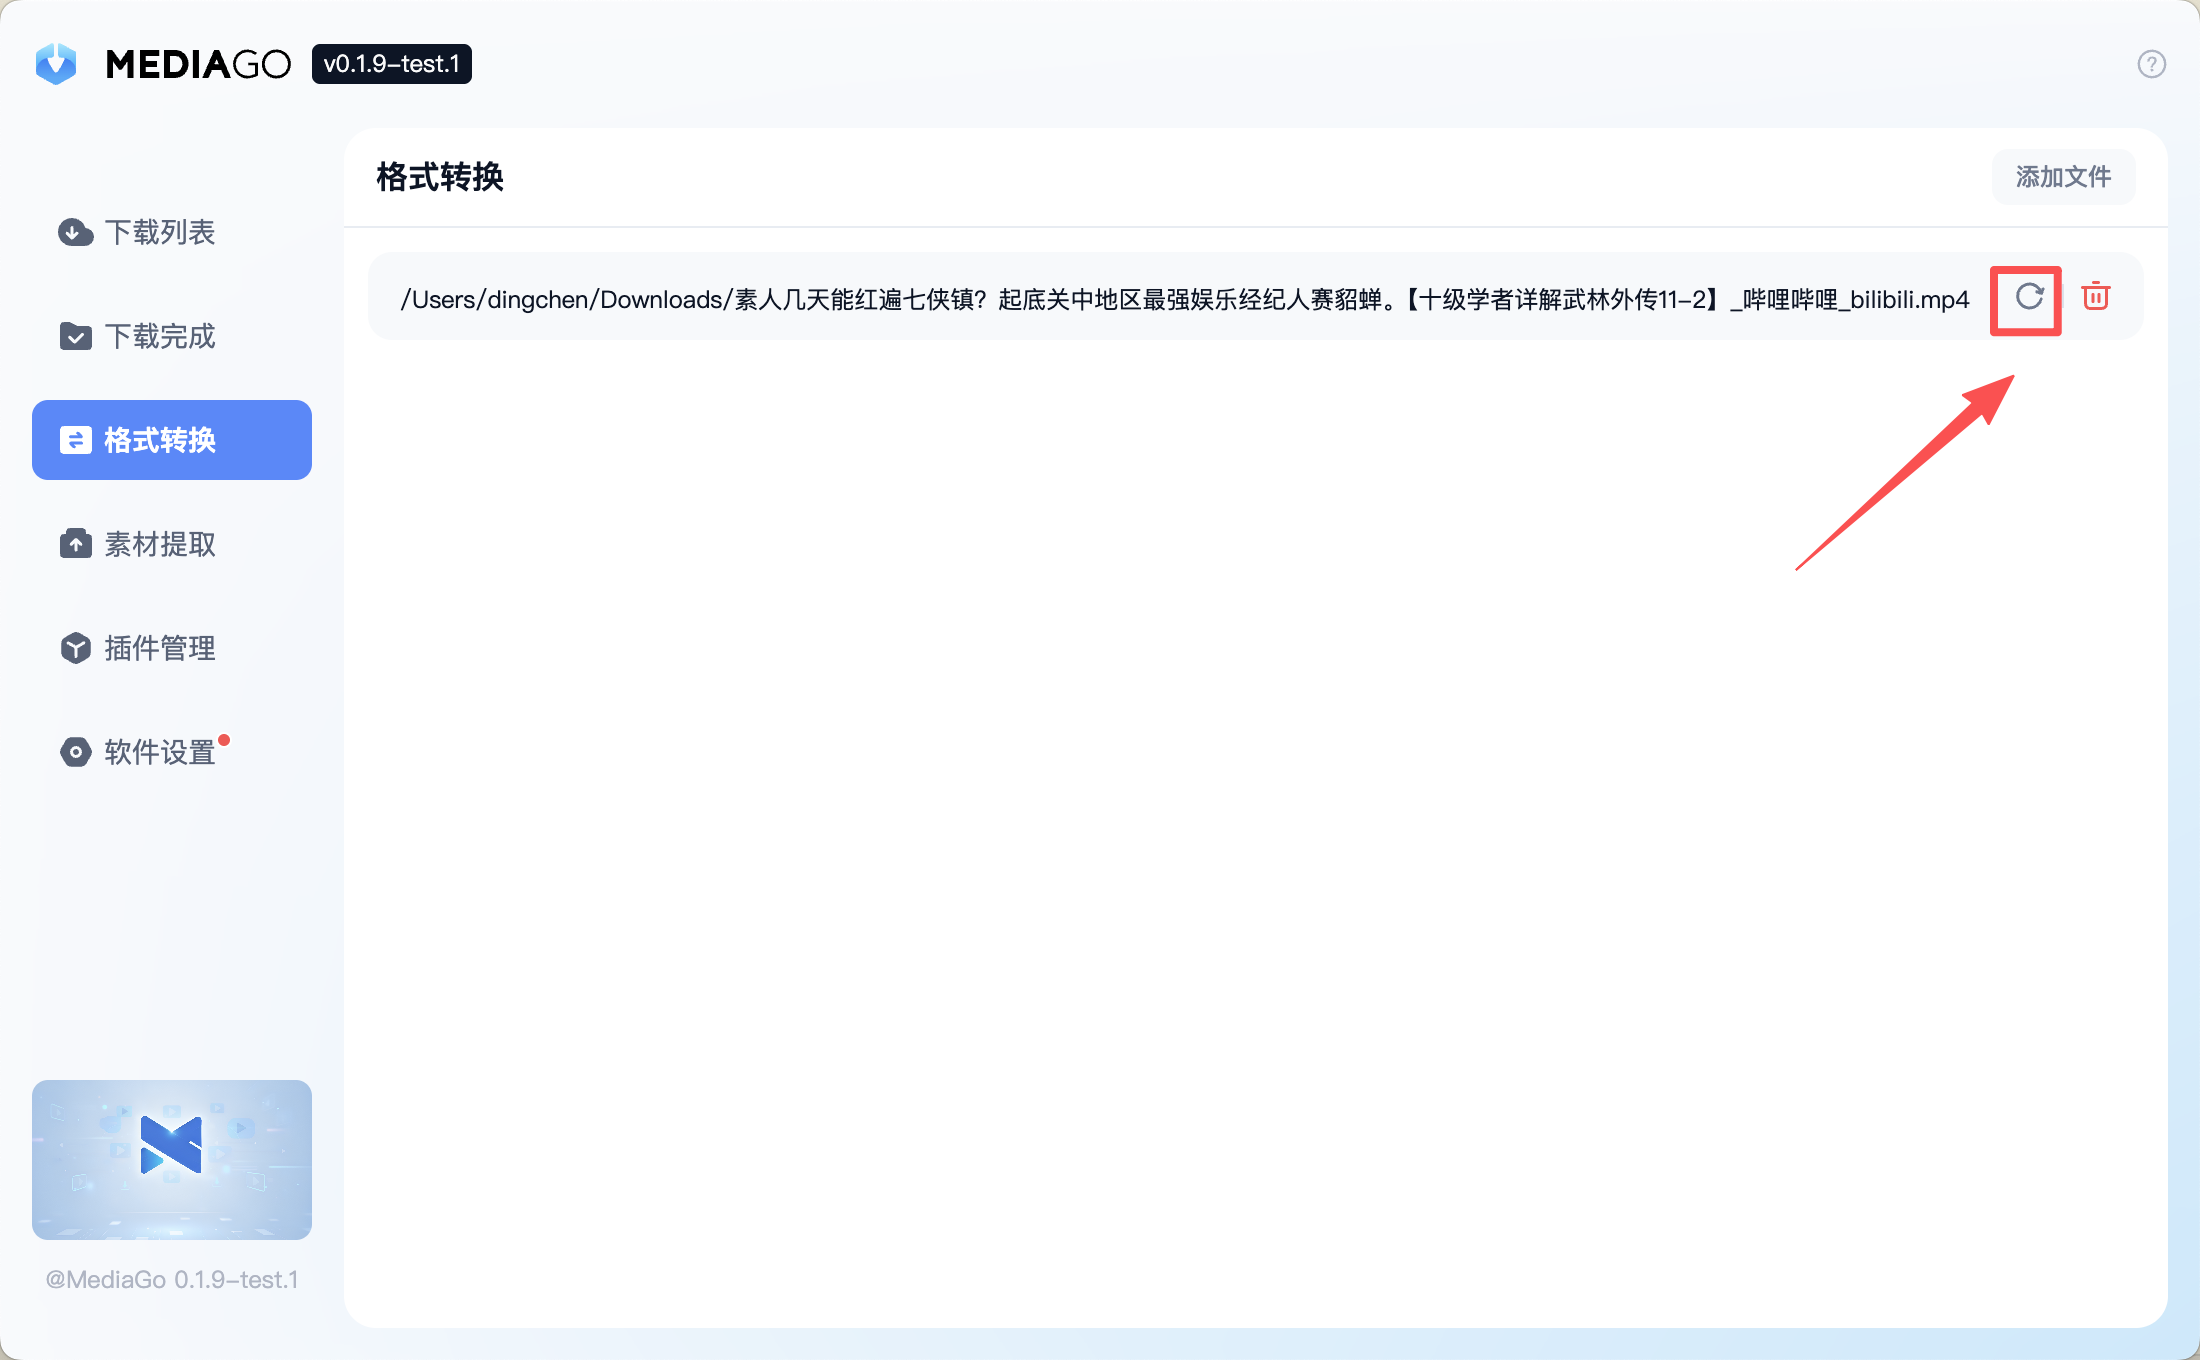The width and height of the screenshot is (2200, 1360).
Task: Select the 下载列表 download icon in sidebar
Action: tap(75, 232)
